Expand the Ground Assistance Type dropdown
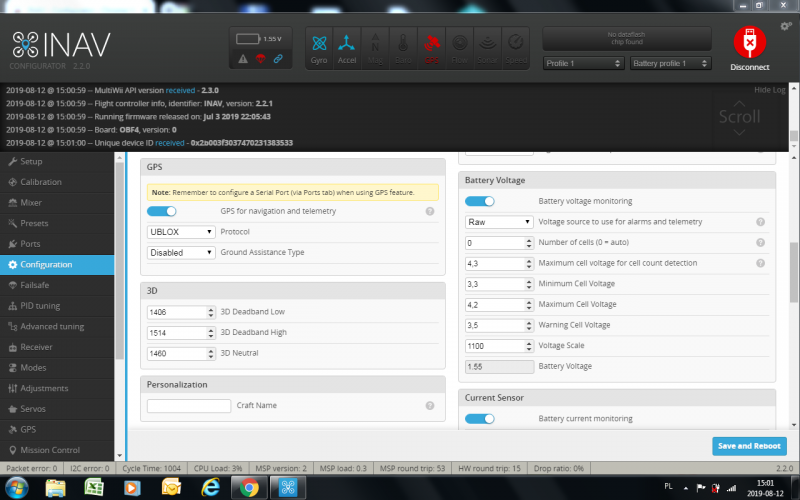Image resolution: width=800 pixels, height=500 pixels. 181,253
